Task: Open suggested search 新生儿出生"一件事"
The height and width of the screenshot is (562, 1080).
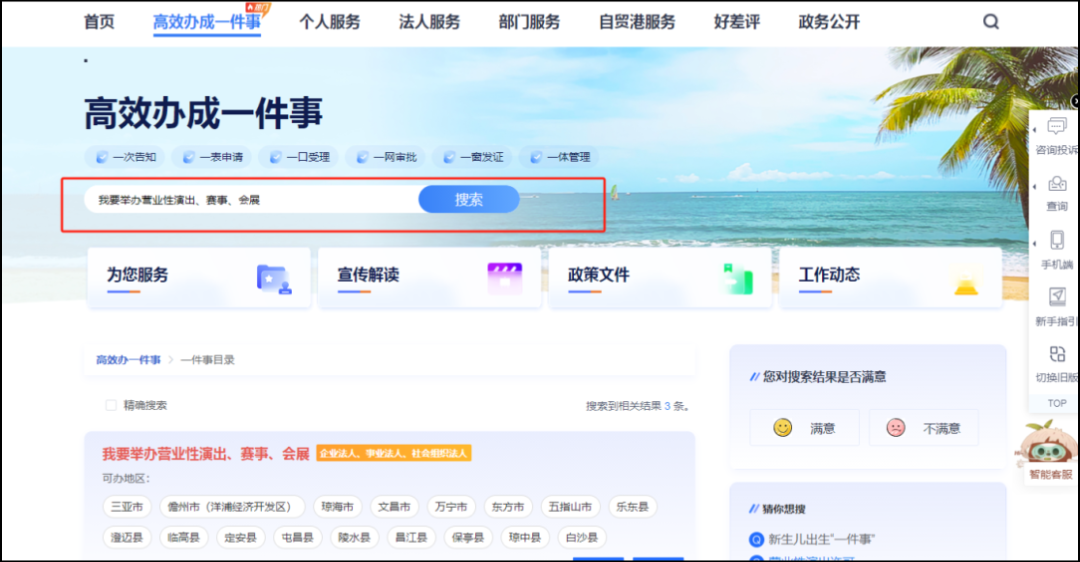Action: coord(821,539)
